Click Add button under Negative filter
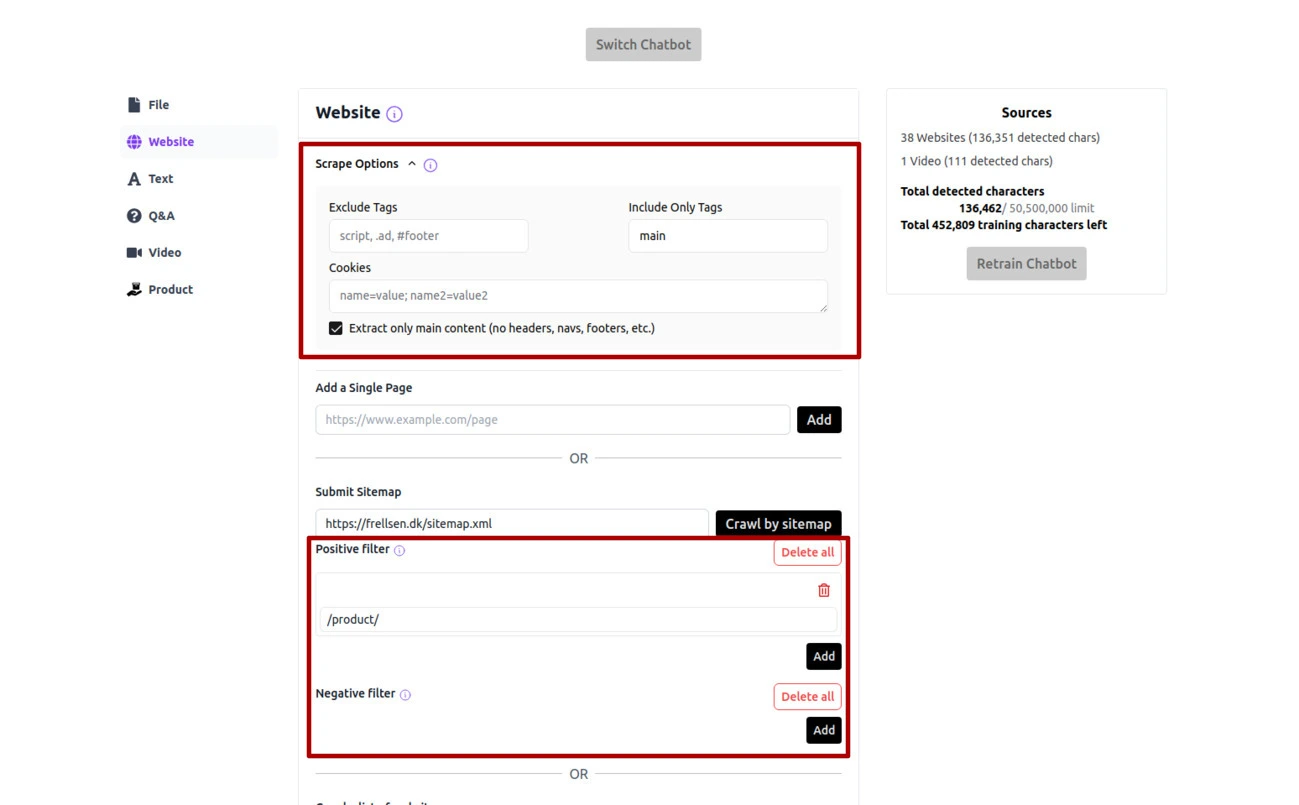 point(823,730)
